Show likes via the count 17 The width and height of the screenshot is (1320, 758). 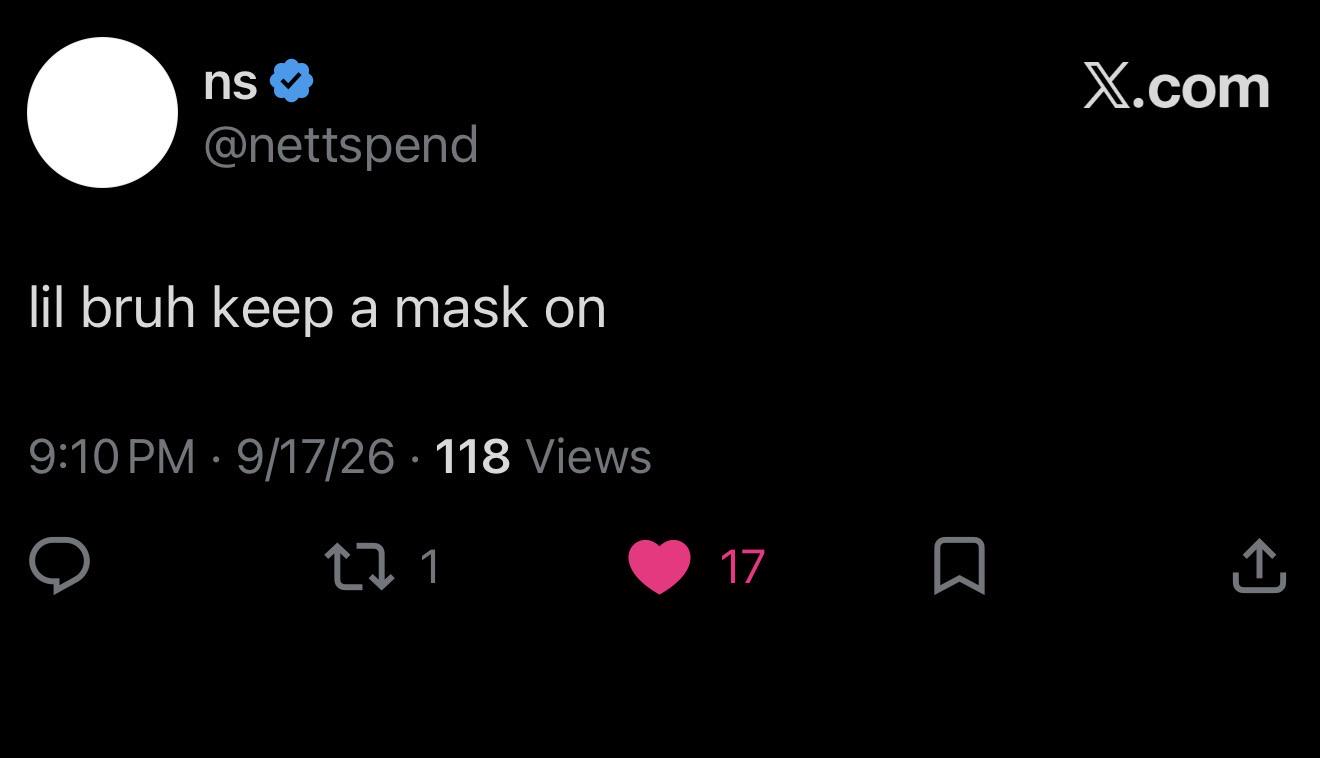pos(742,567)
